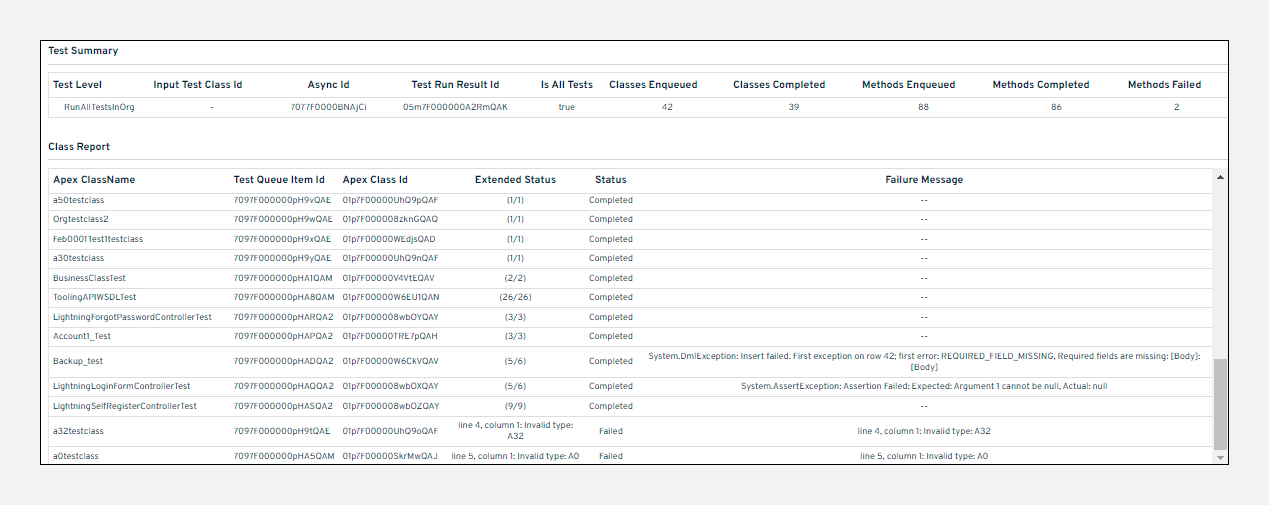Click the Extended Status column header
The image size is (1269, 505).
coord(515,180)
